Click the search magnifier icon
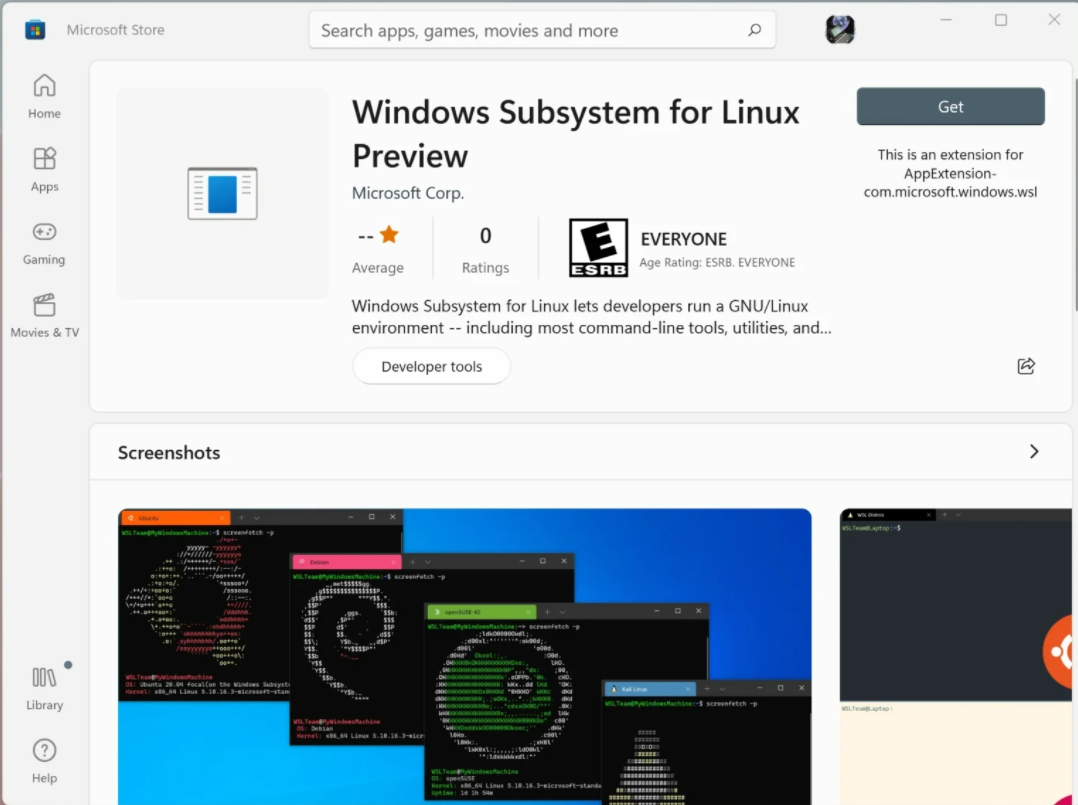Screen dimensions: 1078x805 (x=754, y=30)
